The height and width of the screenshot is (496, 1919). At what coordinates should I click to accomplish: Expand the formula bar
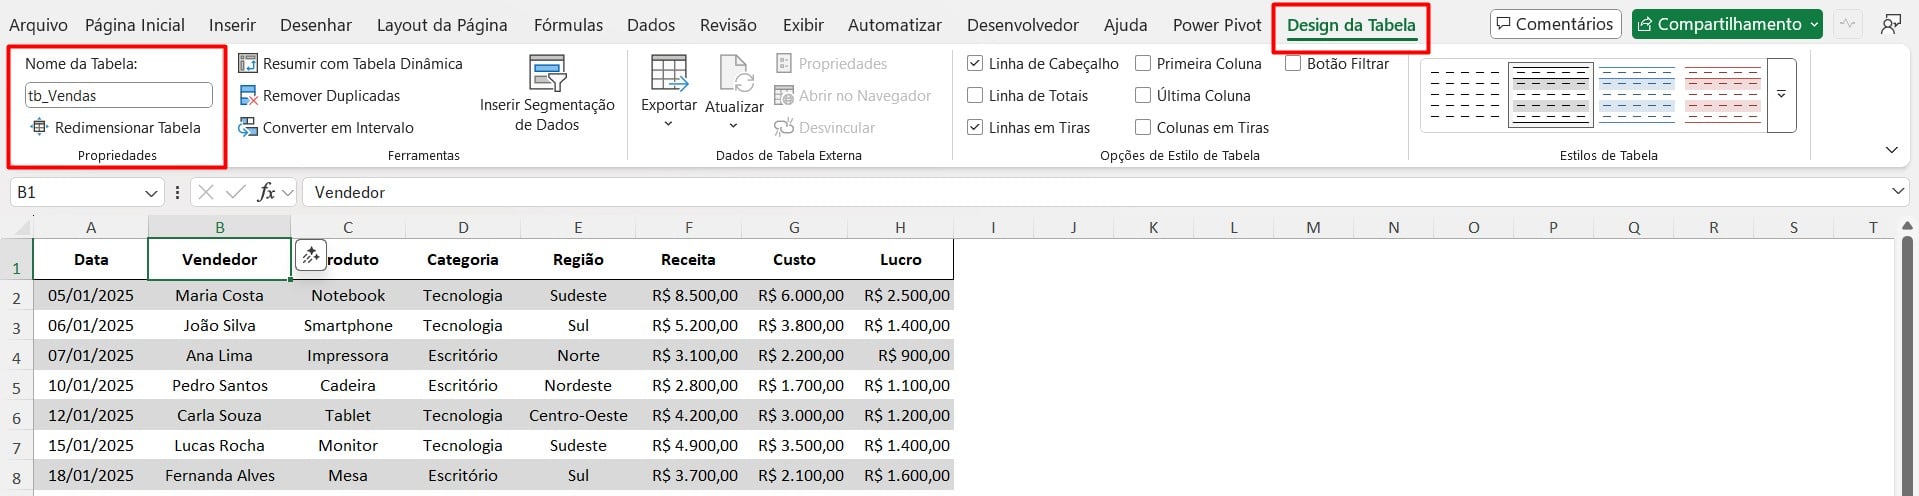(x=1897, y=192)
